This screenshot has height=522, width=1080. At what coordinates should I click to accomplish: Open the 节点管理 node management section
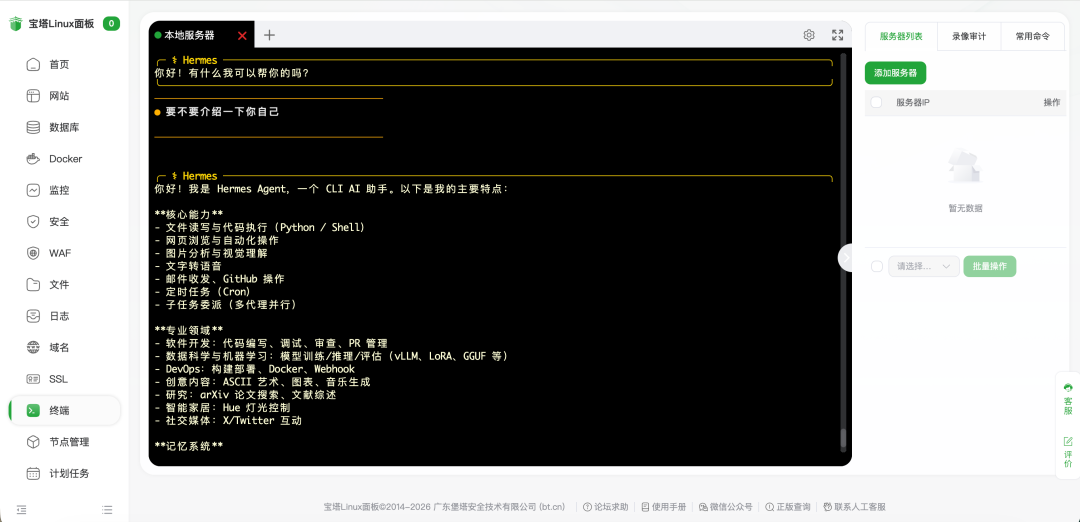pos(64,442)
